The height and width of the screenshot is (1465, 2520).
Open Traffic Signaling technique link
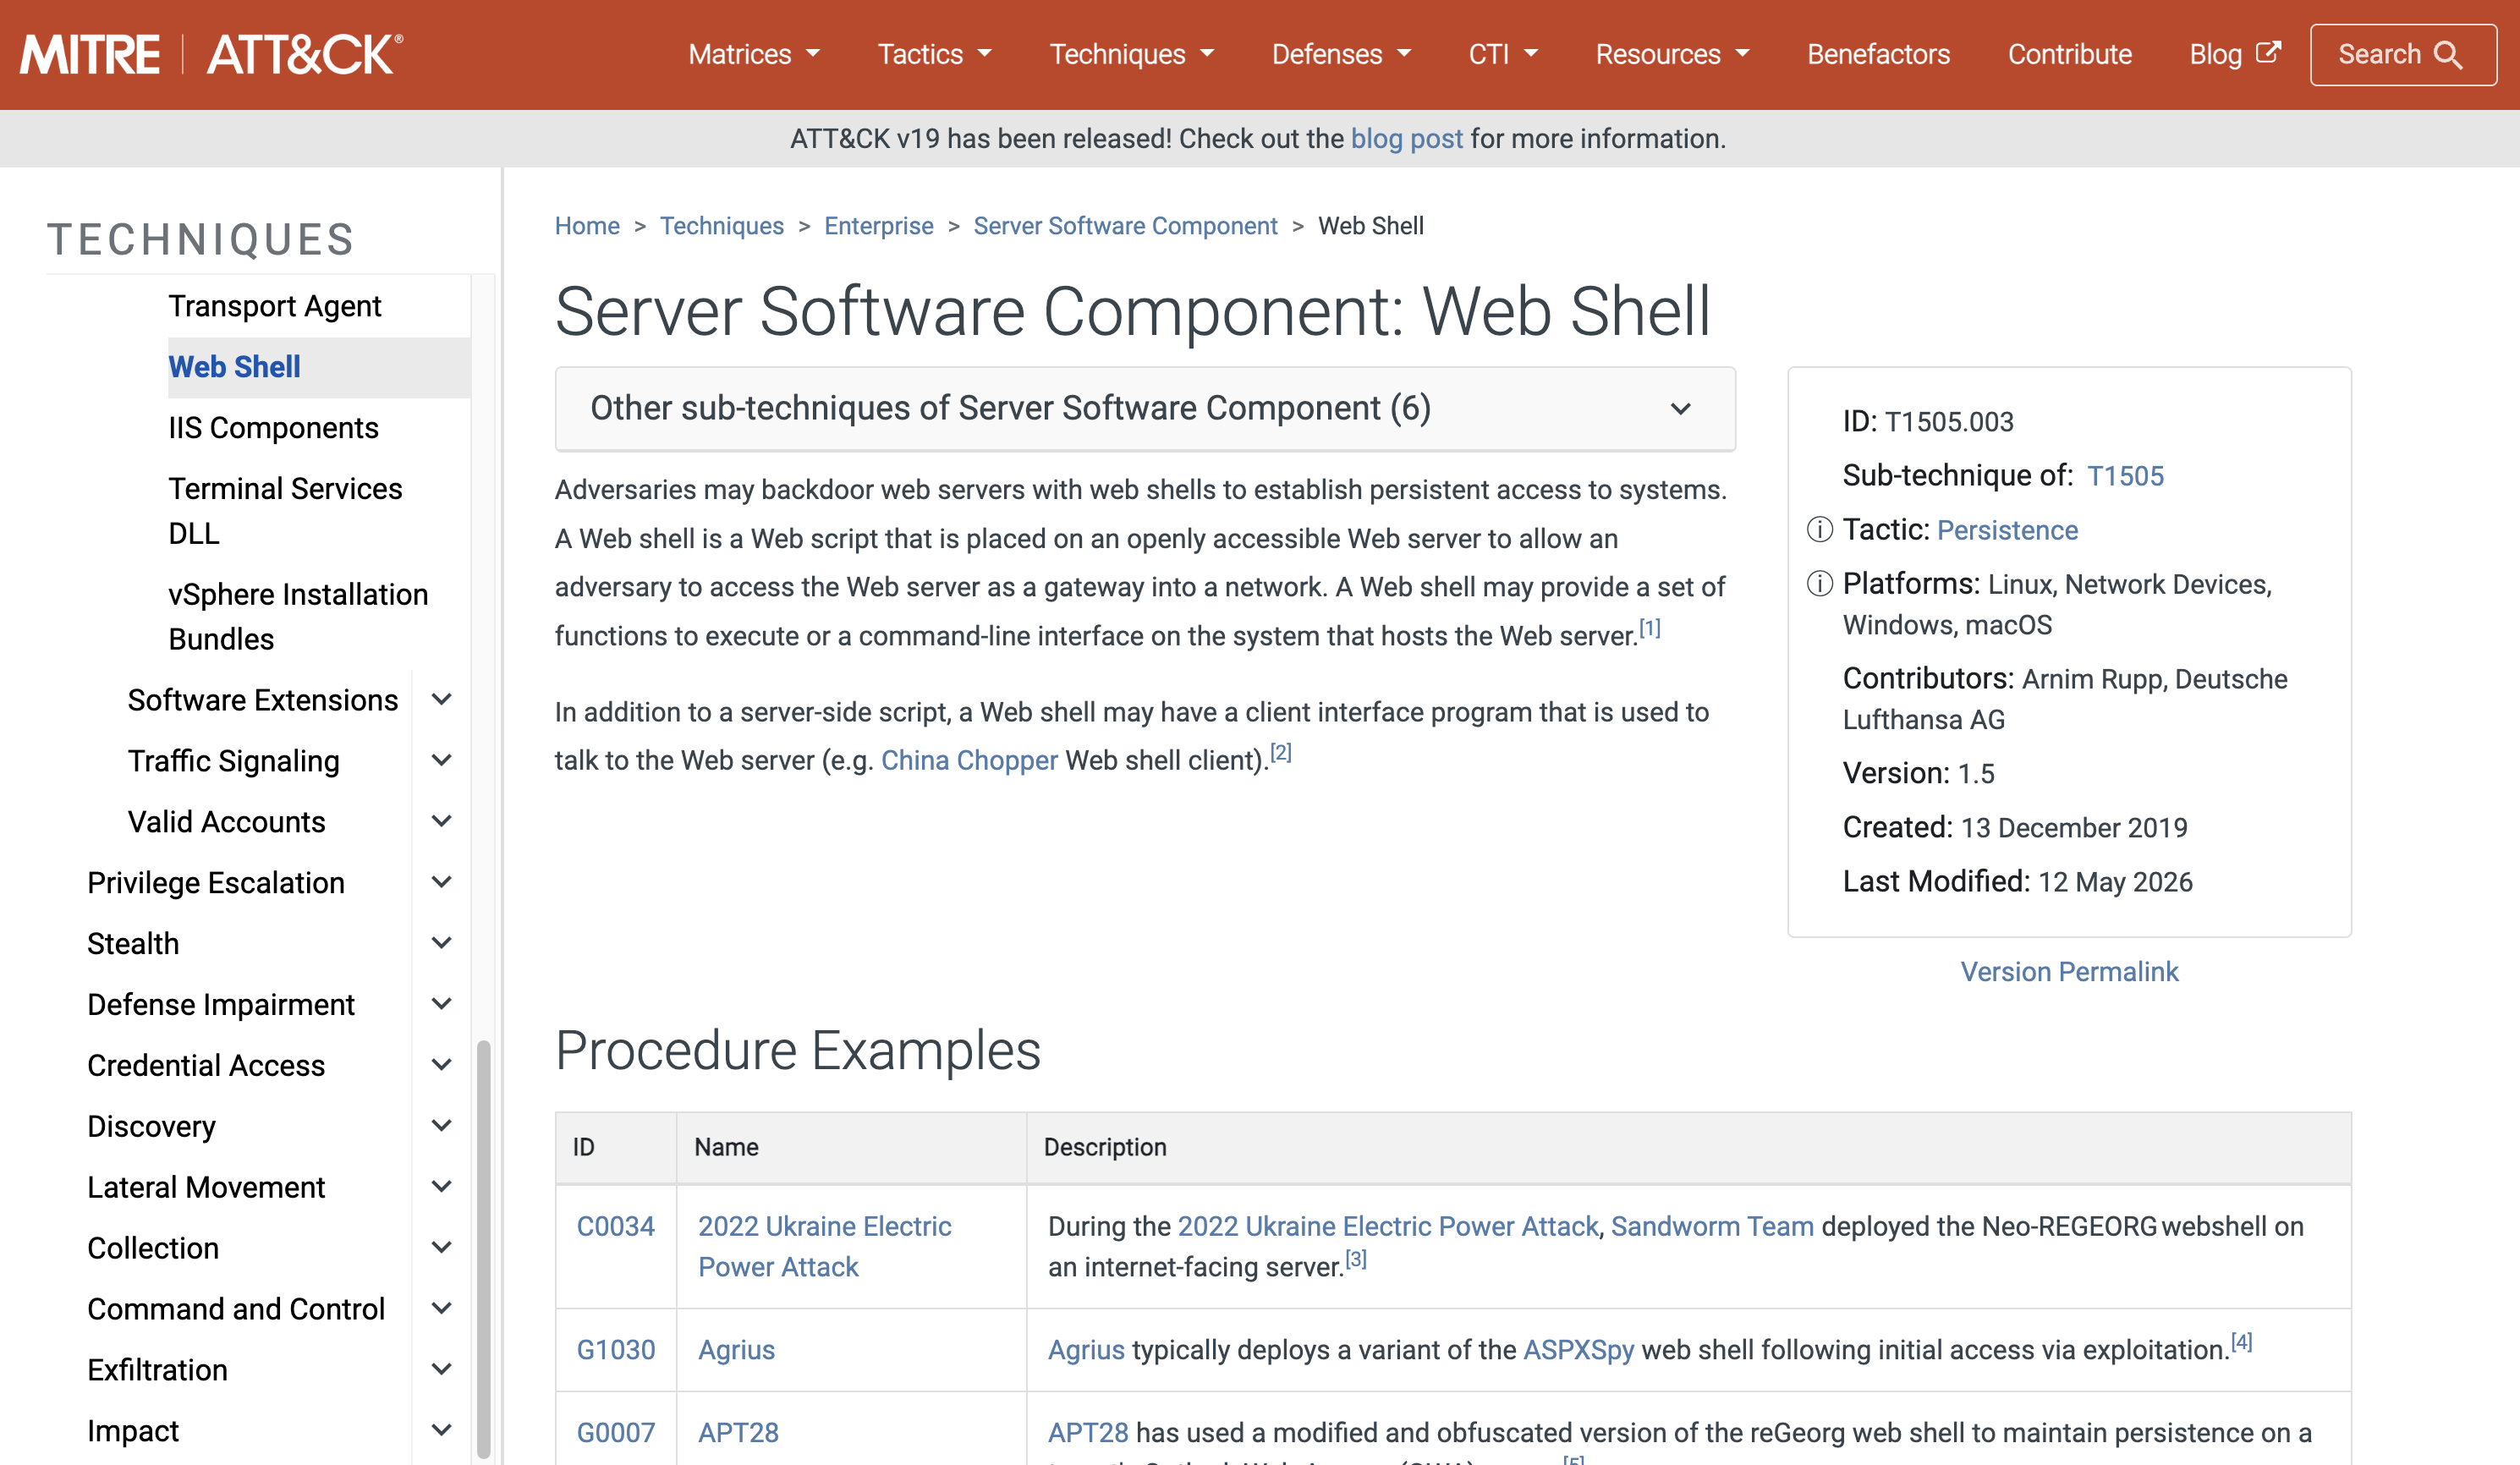click(233, 761)
